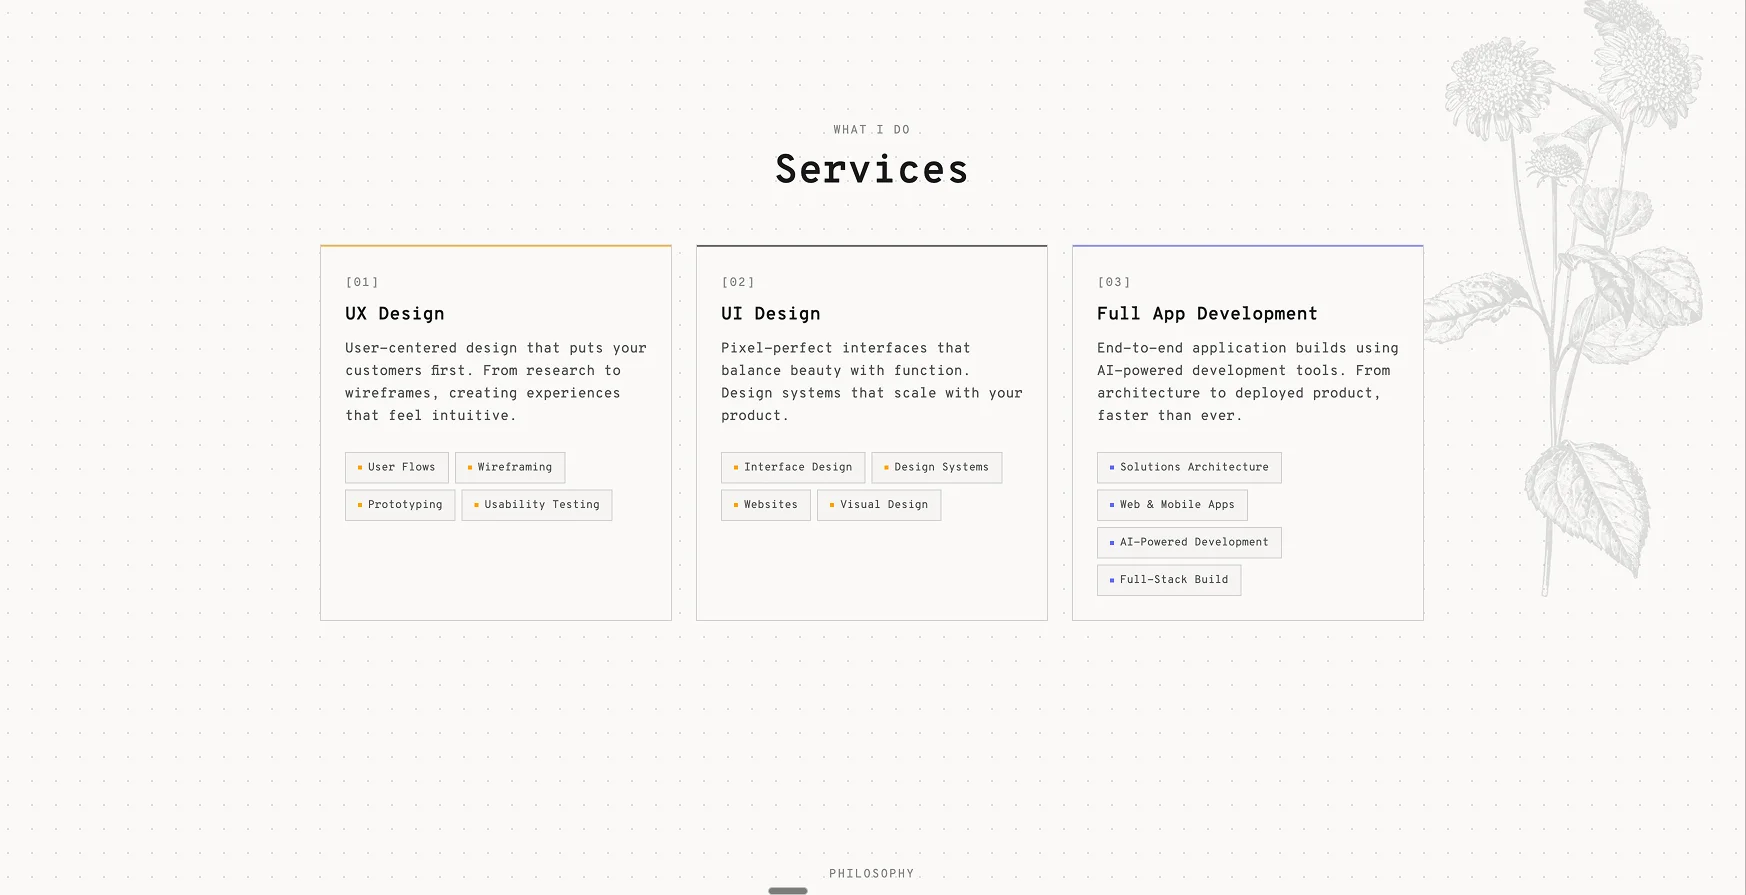Viewport: 1746px width, 895px height.
Task: Select the Usability Testing tag
Action: pos(537,505)
